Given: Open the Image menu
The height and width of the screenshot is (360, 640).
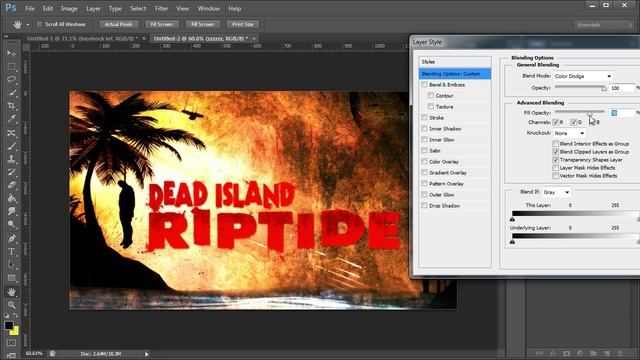Looking at the screenshot, I should coord(69,8).
